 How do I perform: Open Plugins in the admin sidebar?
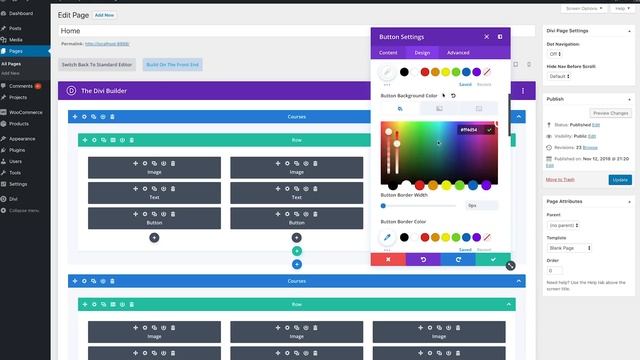(x=17, y=150)
